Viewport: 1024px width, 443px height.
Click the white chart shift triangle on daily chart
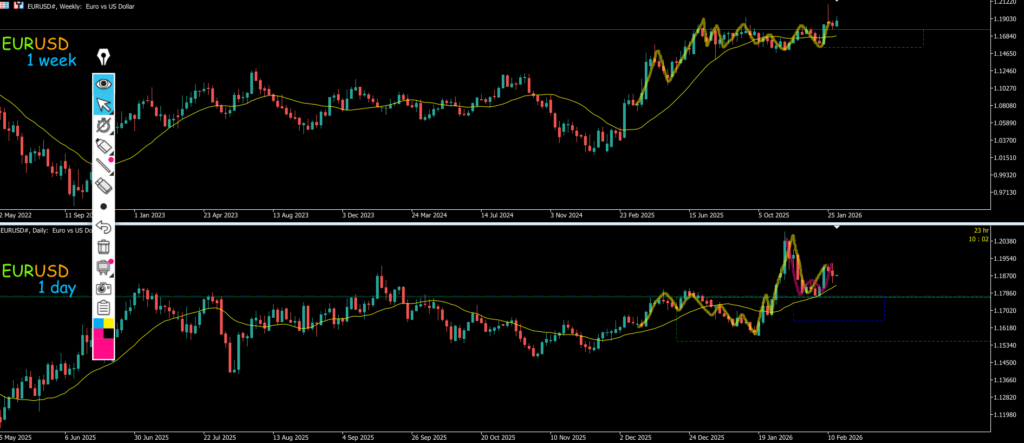pos(837,229)
